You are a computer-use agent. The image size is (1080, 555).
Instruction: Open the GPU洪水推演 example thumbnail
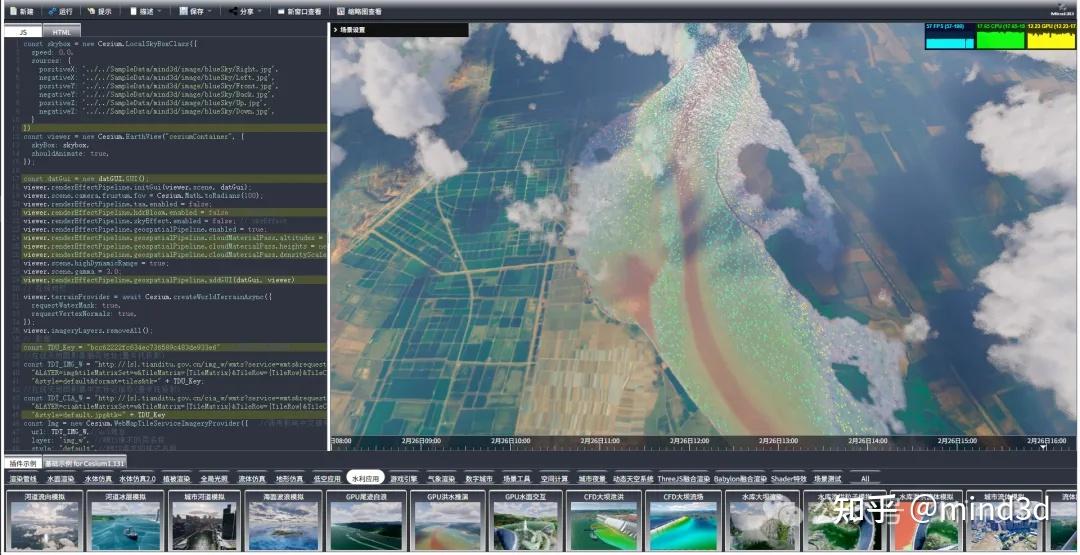tap(447, 523)
